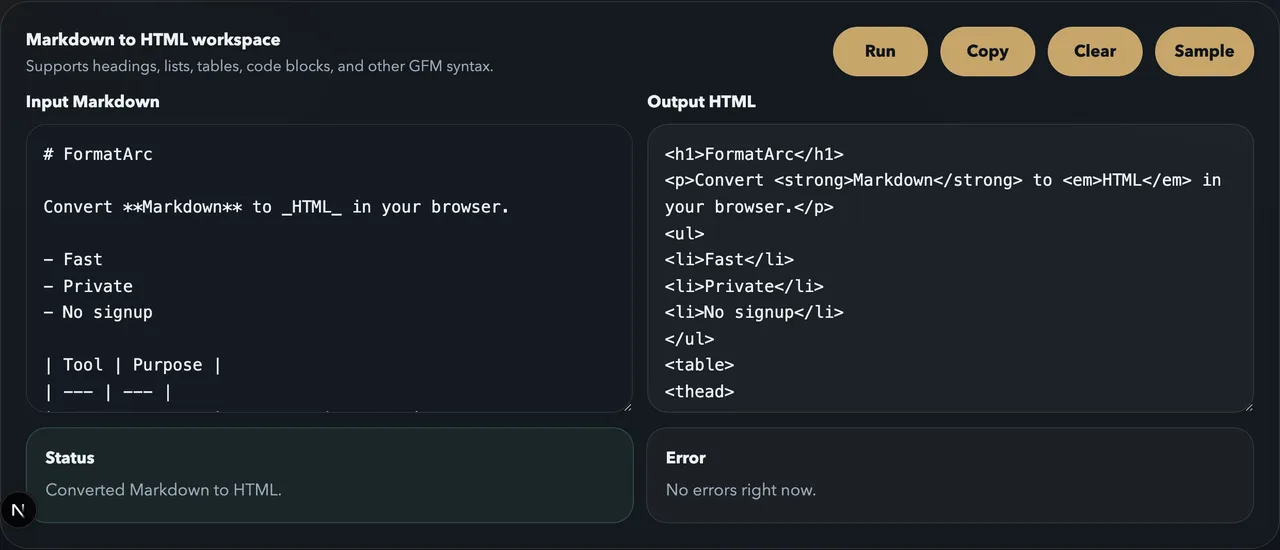Click the '<li>Fast</li>' output line
This screenshot has height=550, width=1280.
pyautogui.click(x=729, y=259)
